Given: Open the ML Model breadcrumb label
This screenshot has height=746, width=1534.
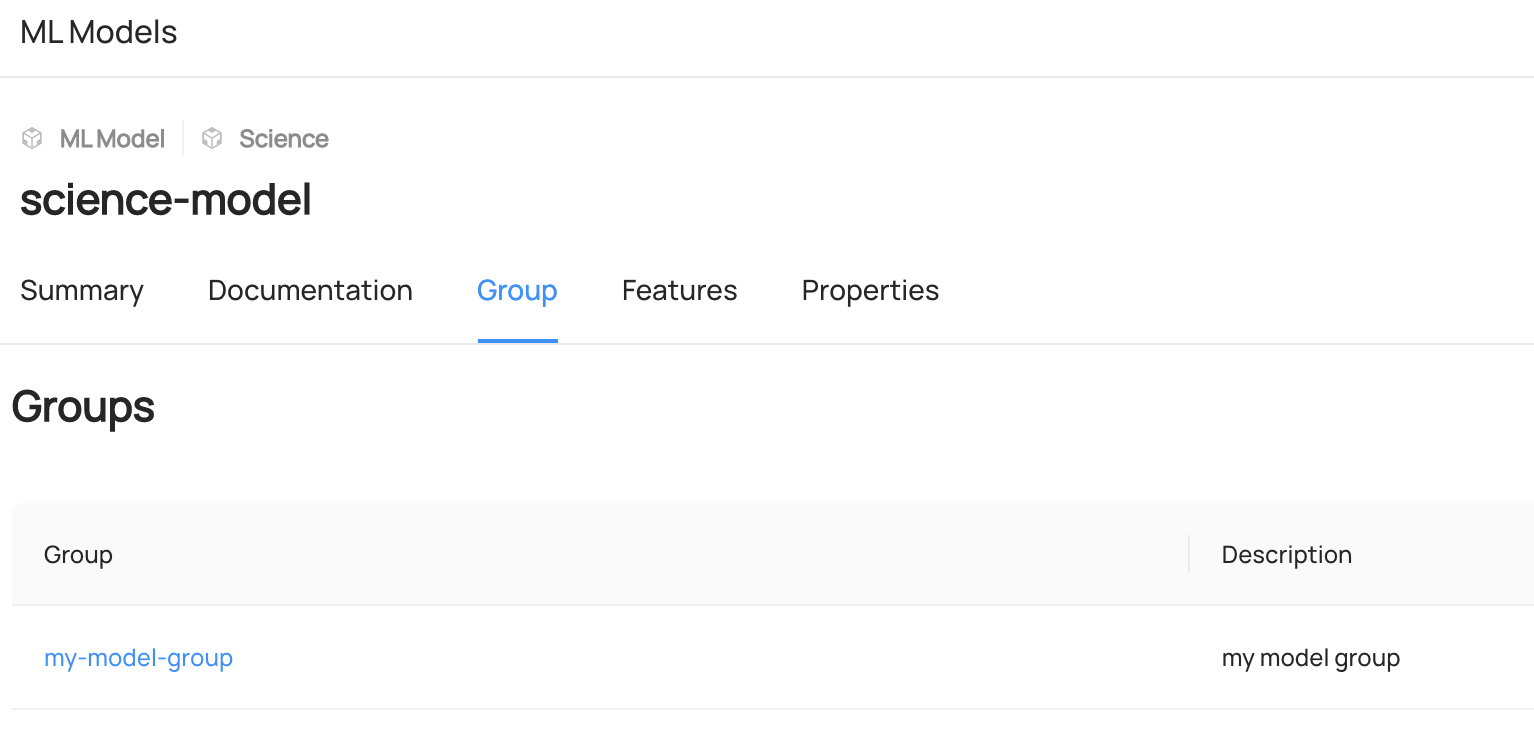Looking at the screenshot, I should pos(112,139).
